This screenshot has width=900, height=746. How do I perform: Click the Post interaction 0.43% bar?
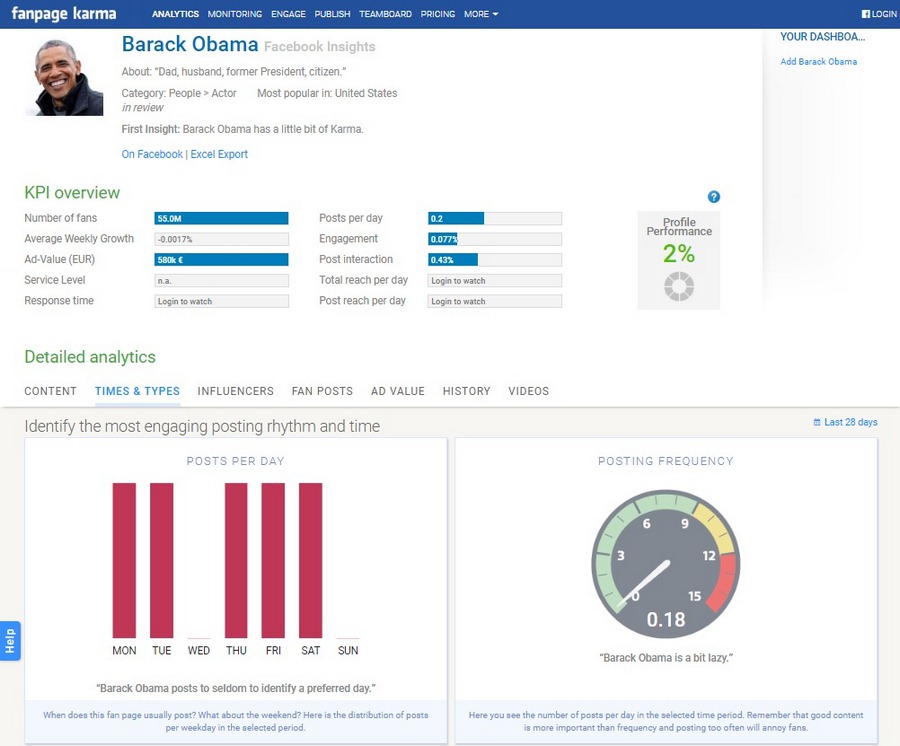(x=495, y=260)
